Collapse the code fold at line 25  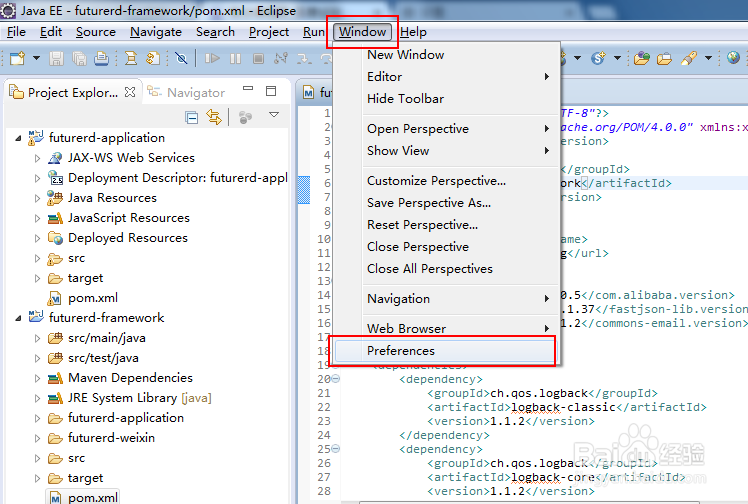[x=336, y=449]
